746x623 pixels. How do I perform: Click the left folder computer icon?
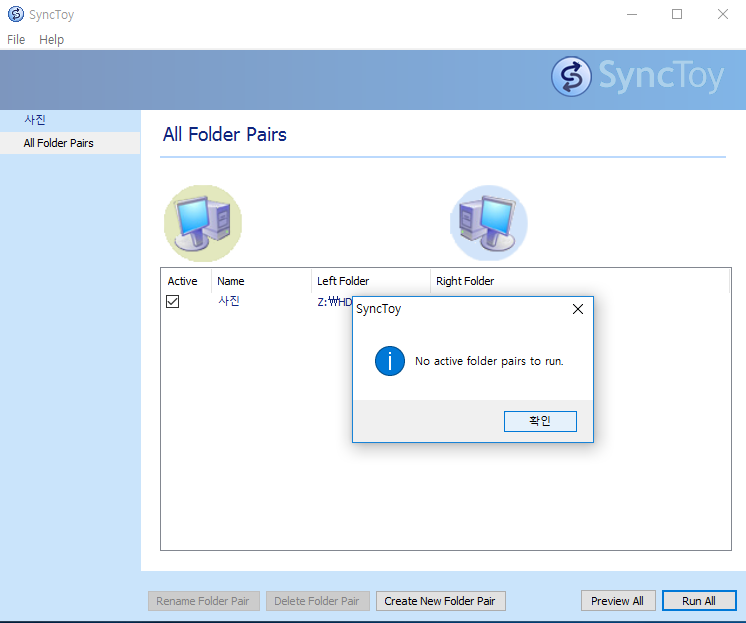[x=203, y=223]
